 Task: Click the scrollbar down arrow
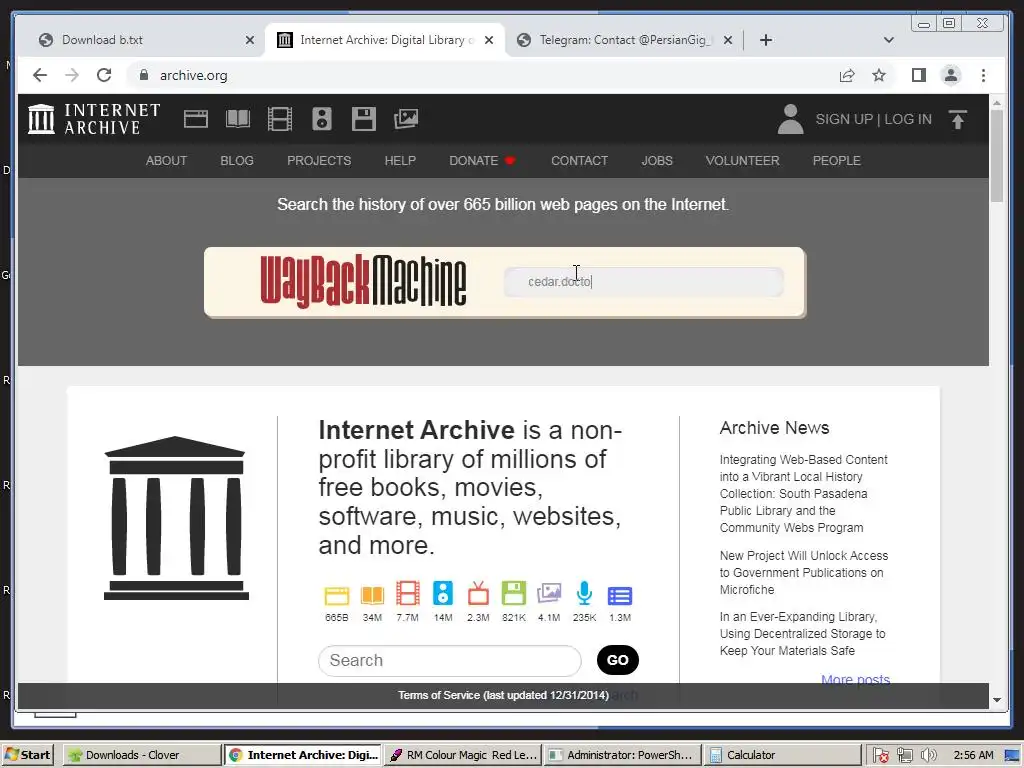click(x=997, y=700)
